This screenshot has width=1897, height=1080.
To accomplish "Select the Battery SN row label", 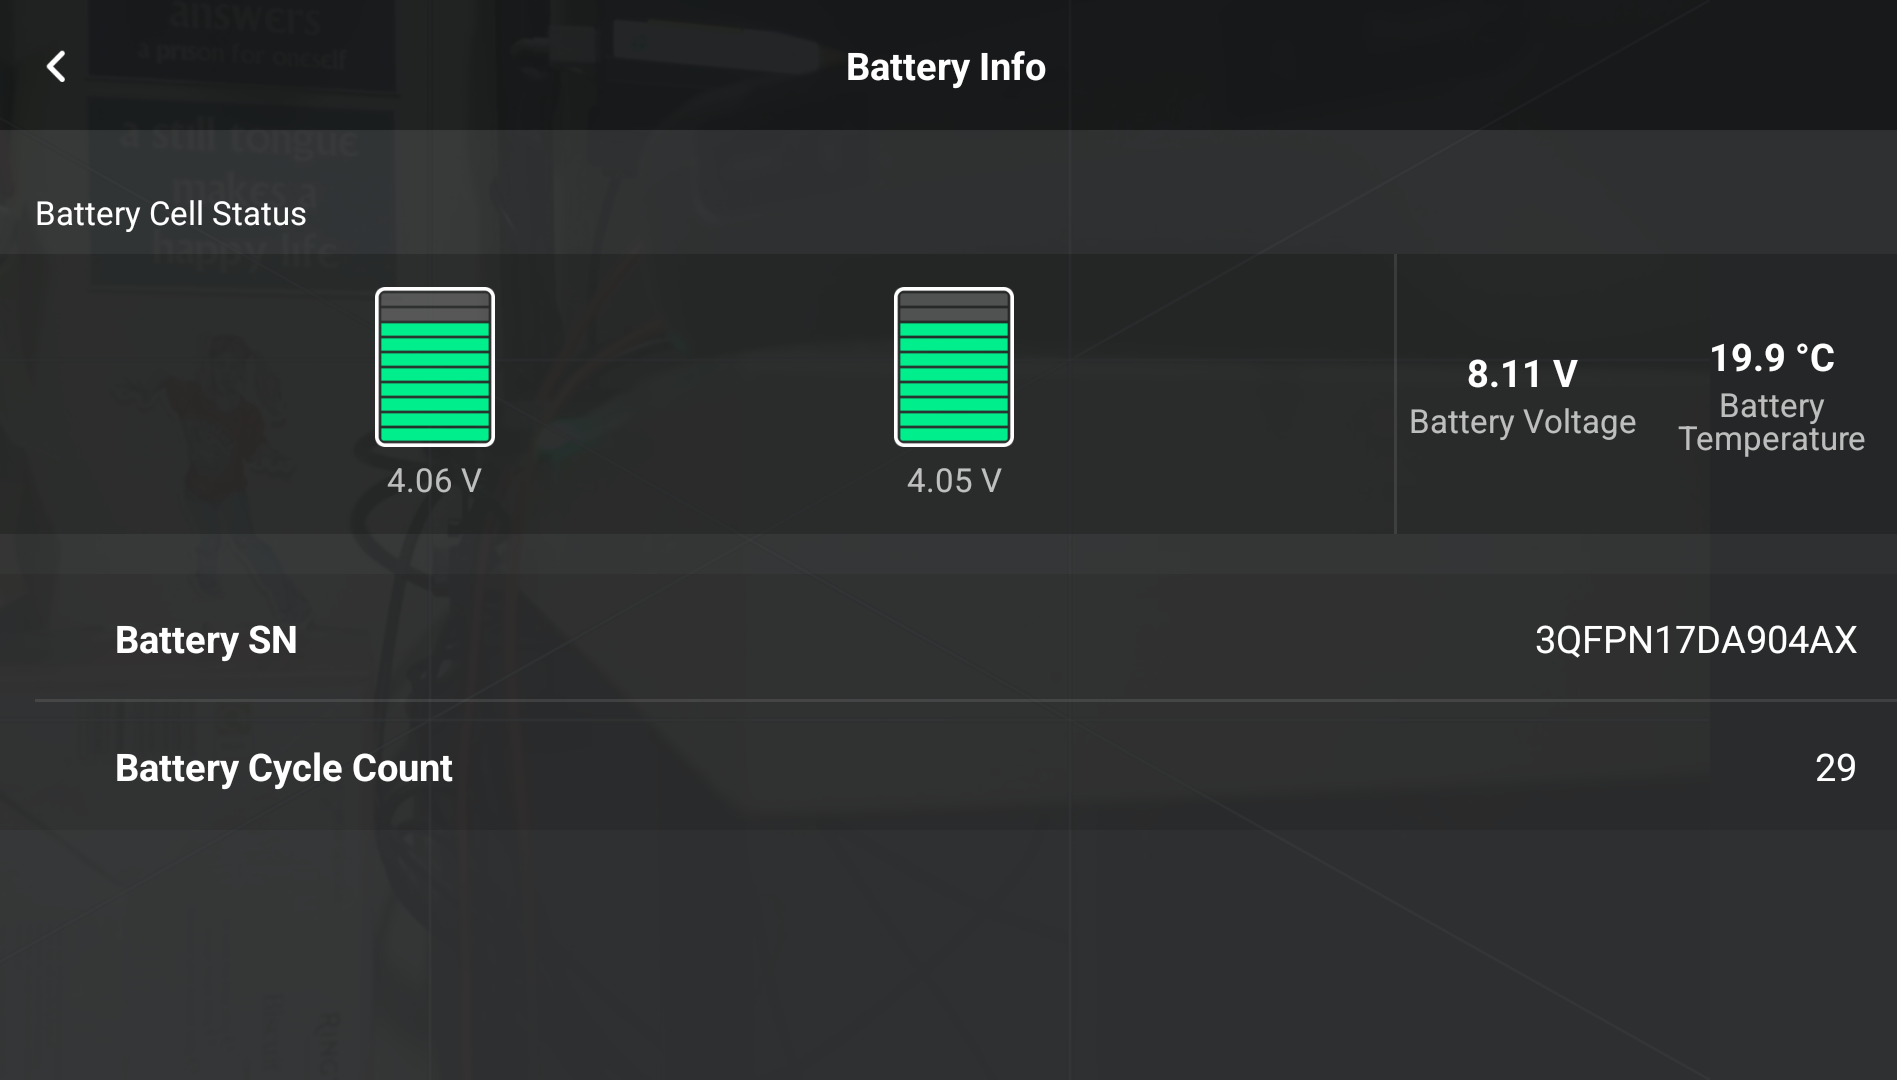I will [206, 640].
